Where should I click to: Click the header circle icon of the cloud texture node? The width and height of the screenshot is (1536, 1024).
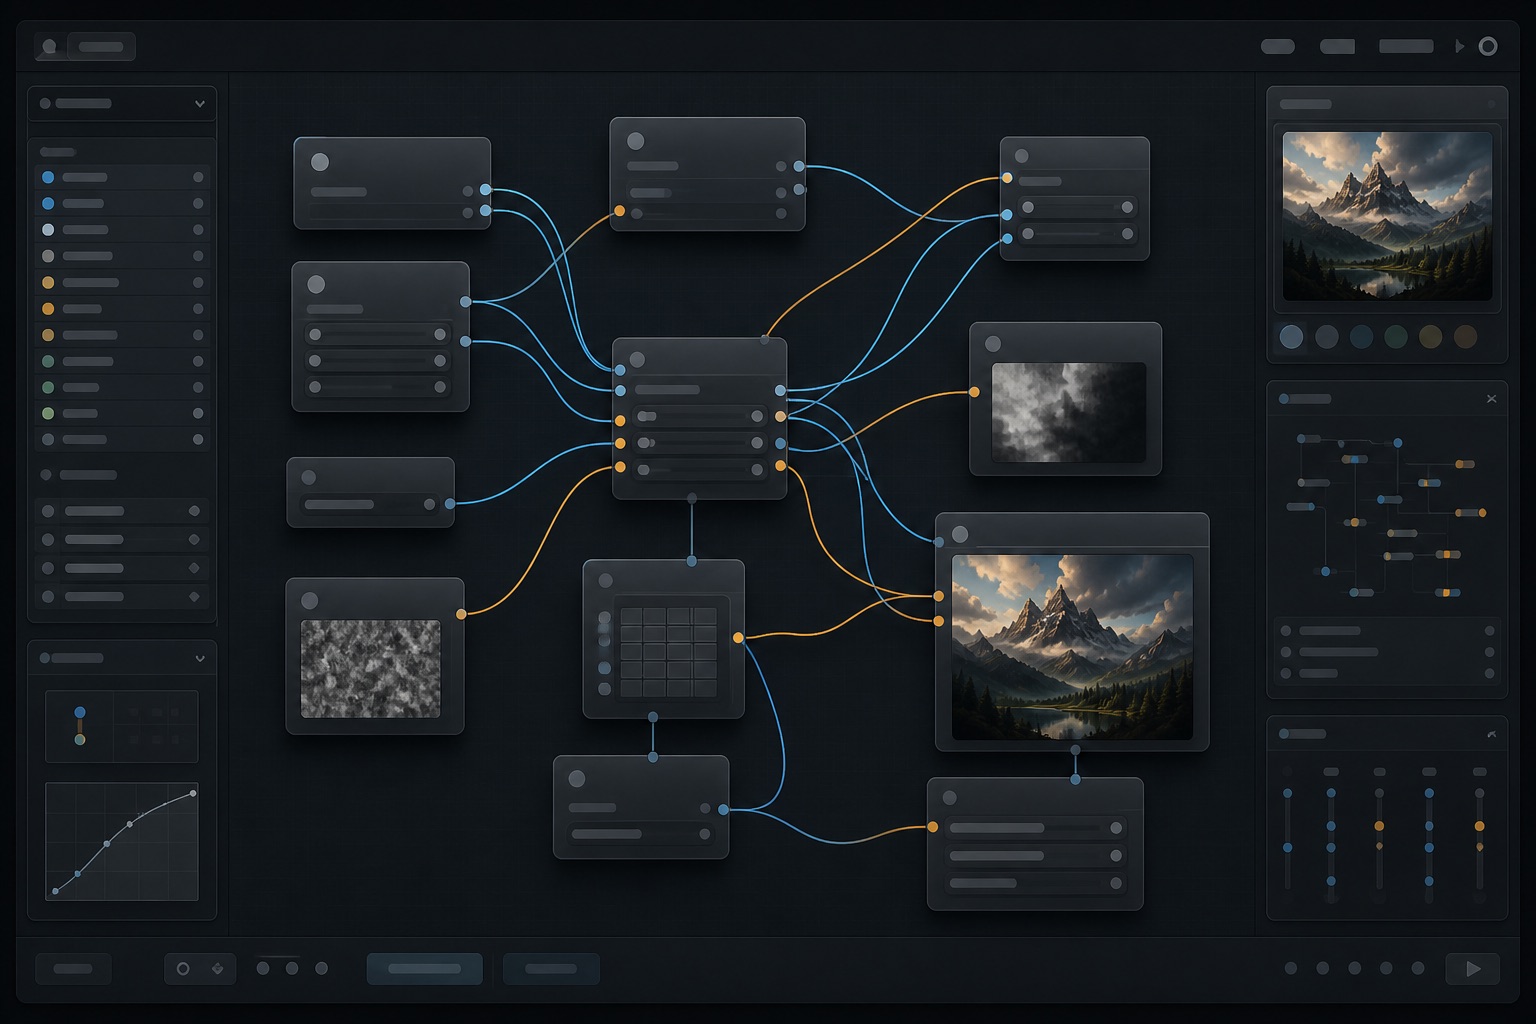click(x=993, y=344)
